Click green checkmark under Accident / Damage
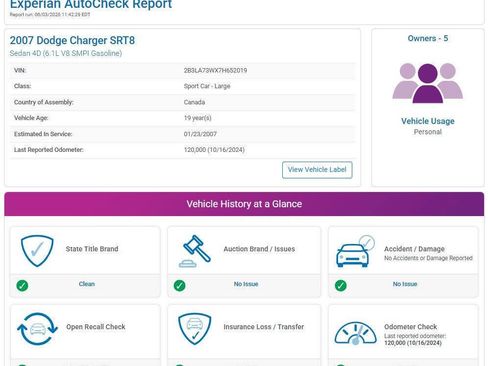Viewport: 488px width, 366px height. pos(341,286)
